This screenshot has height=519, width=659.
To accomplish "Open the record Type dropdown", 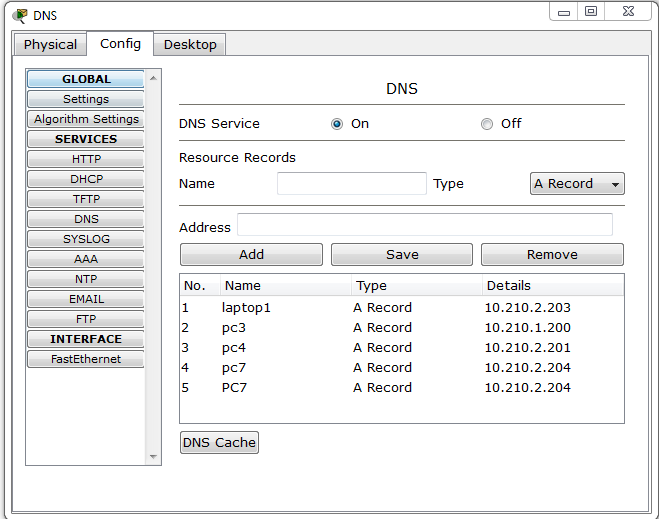I will (x=577, y=184).
